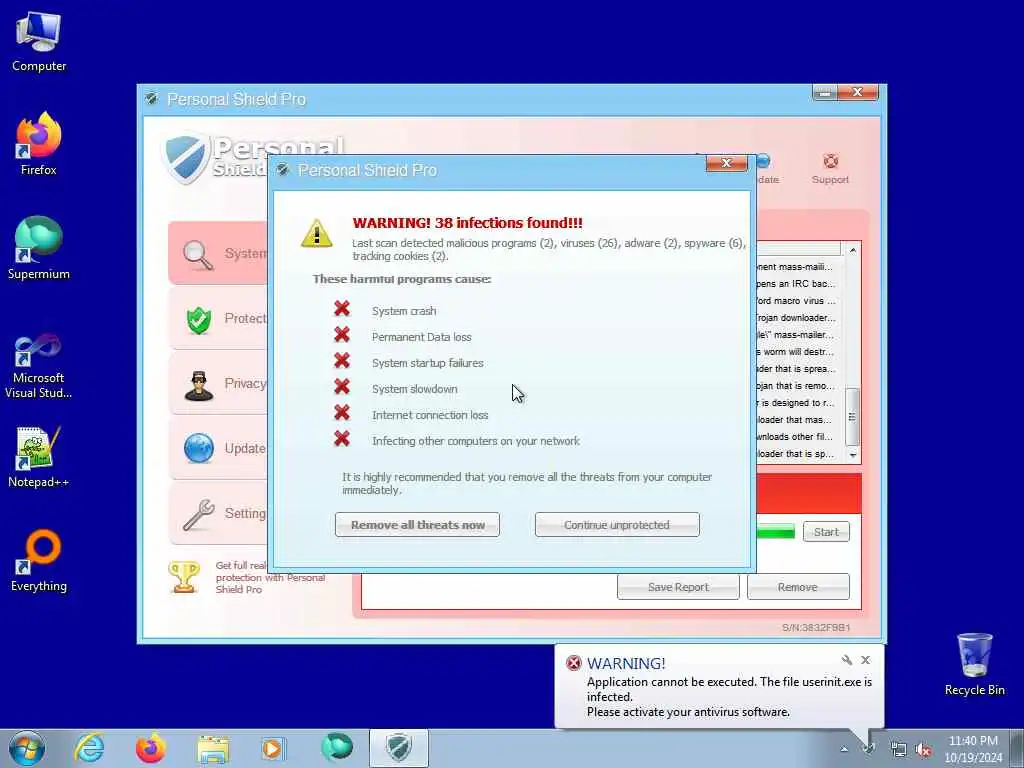
Task: Click the network tray icon
Action: 899,750
